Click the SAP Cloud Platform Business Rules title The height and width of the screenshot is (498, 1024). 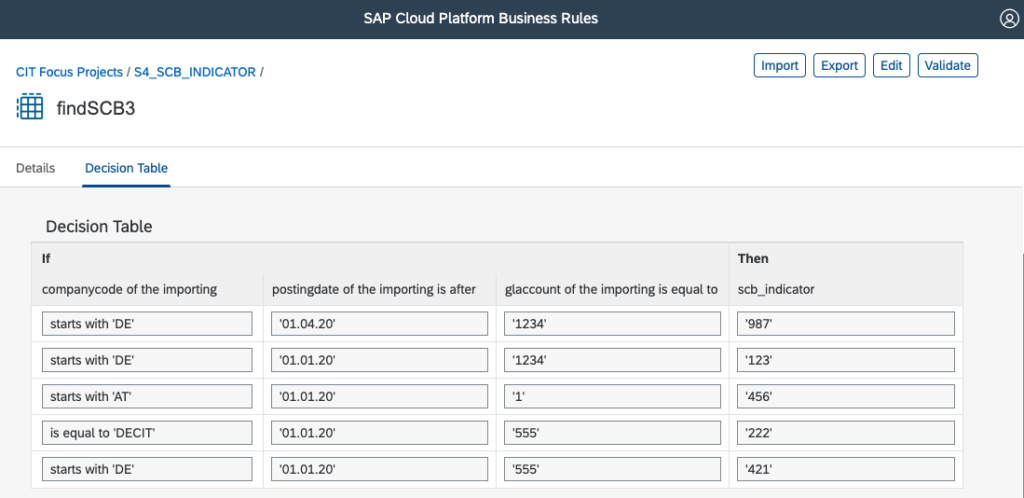coord(481,18)
